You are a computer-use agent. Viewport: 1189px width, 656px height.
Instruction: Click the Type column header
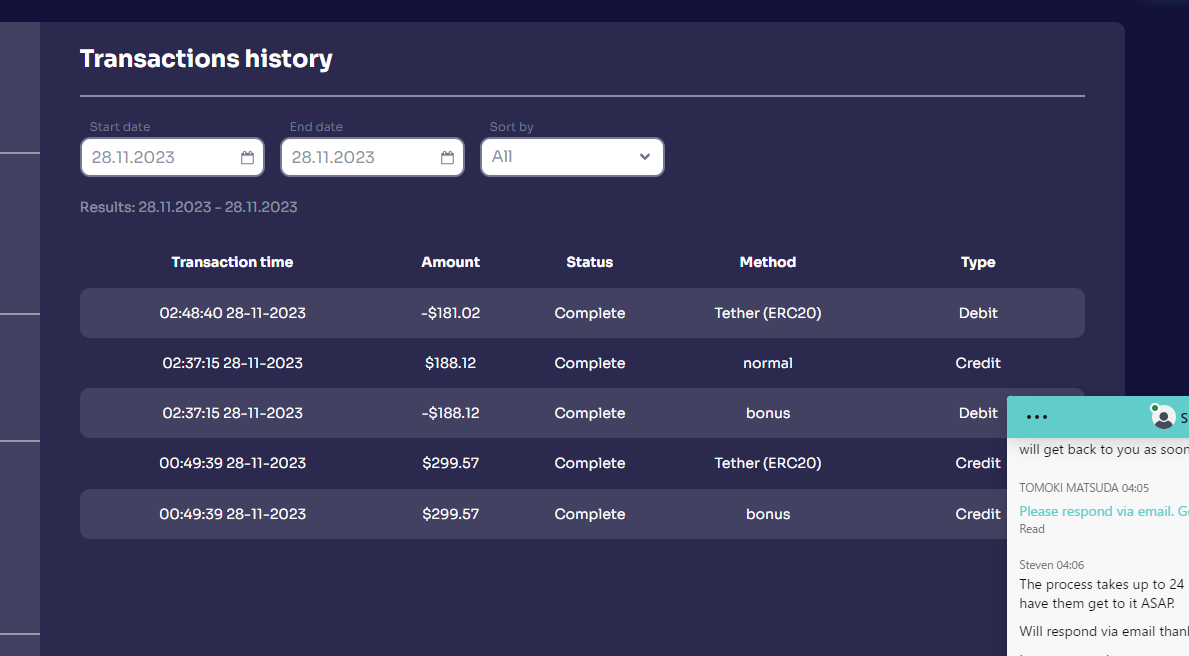click(977, 262)
